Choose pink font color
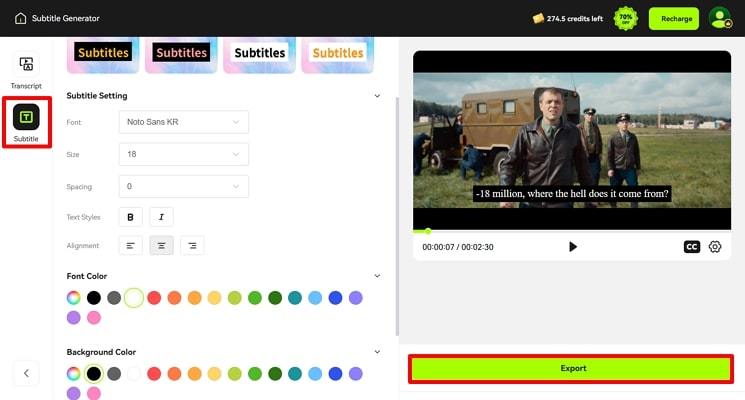Image resolution: width=745 pixels, height=400 pixels. 94,317
